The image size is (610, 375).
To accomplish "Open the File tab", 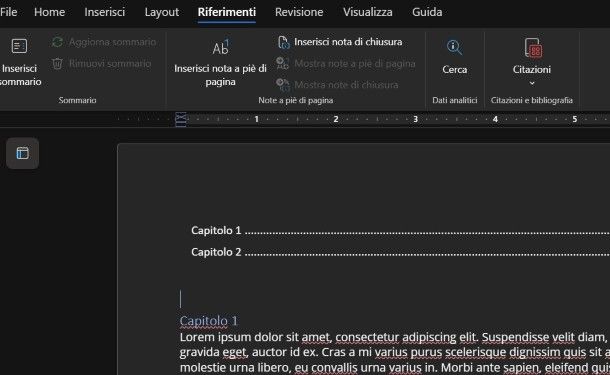I will tap(8, 12).
